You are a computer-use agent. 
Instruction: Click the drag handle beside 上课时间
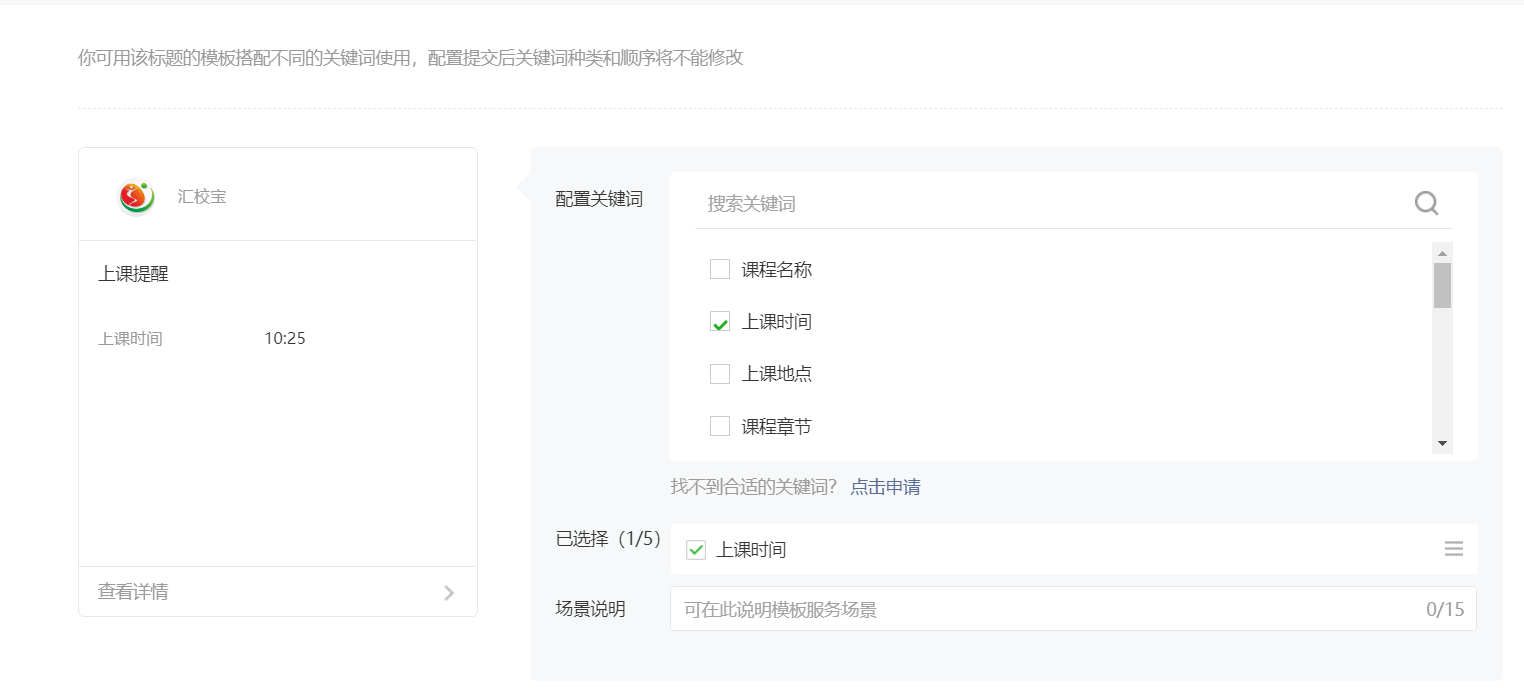point(1453,549)
